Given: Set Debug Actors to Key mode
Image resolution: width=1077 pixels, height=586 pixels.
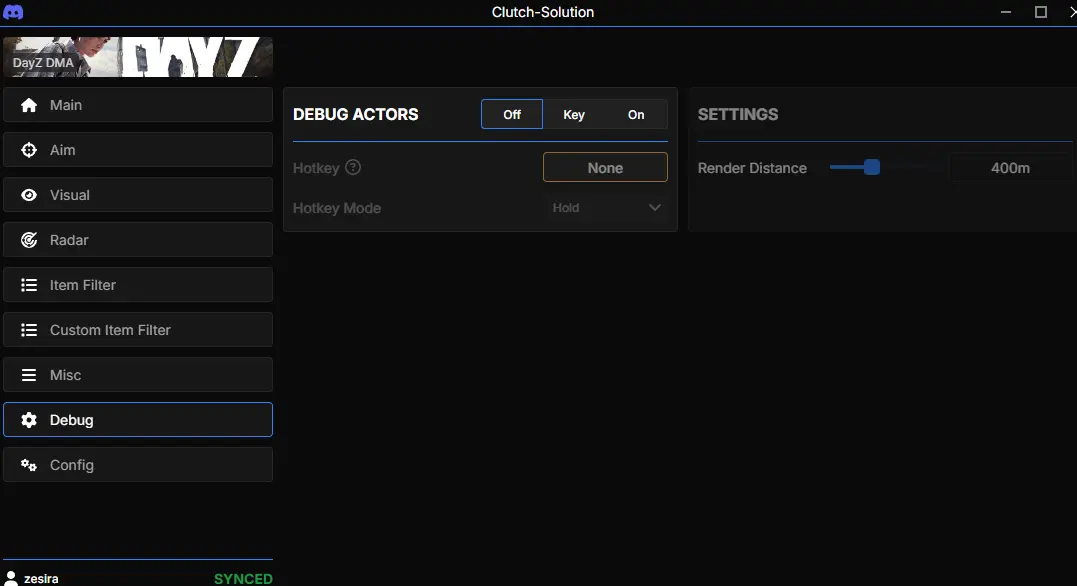Looking at the screenshot, I should pyautogui.click(x=574, y=114).
